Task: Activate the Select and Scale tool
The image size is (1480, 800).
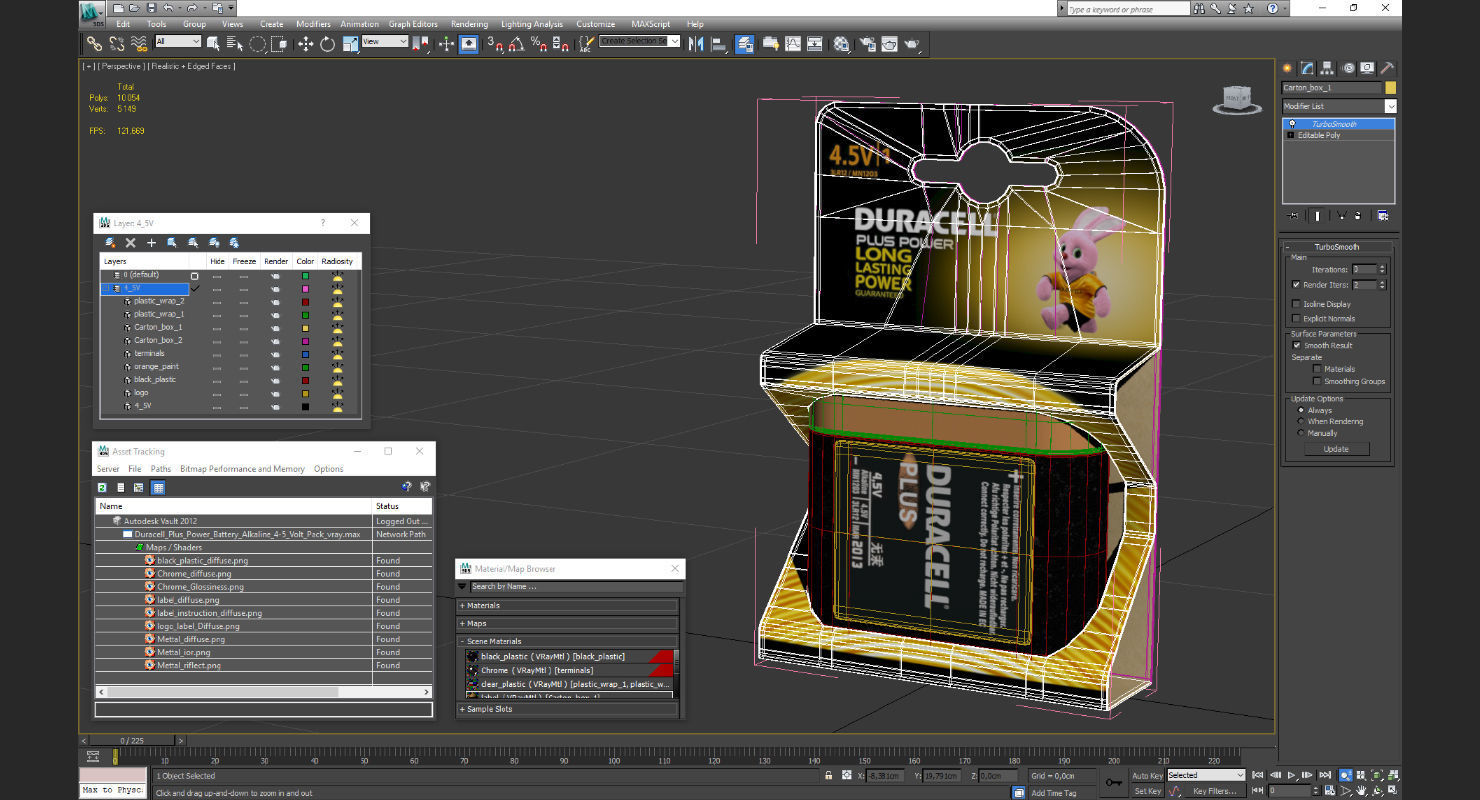Action: [x=350, y=43]
